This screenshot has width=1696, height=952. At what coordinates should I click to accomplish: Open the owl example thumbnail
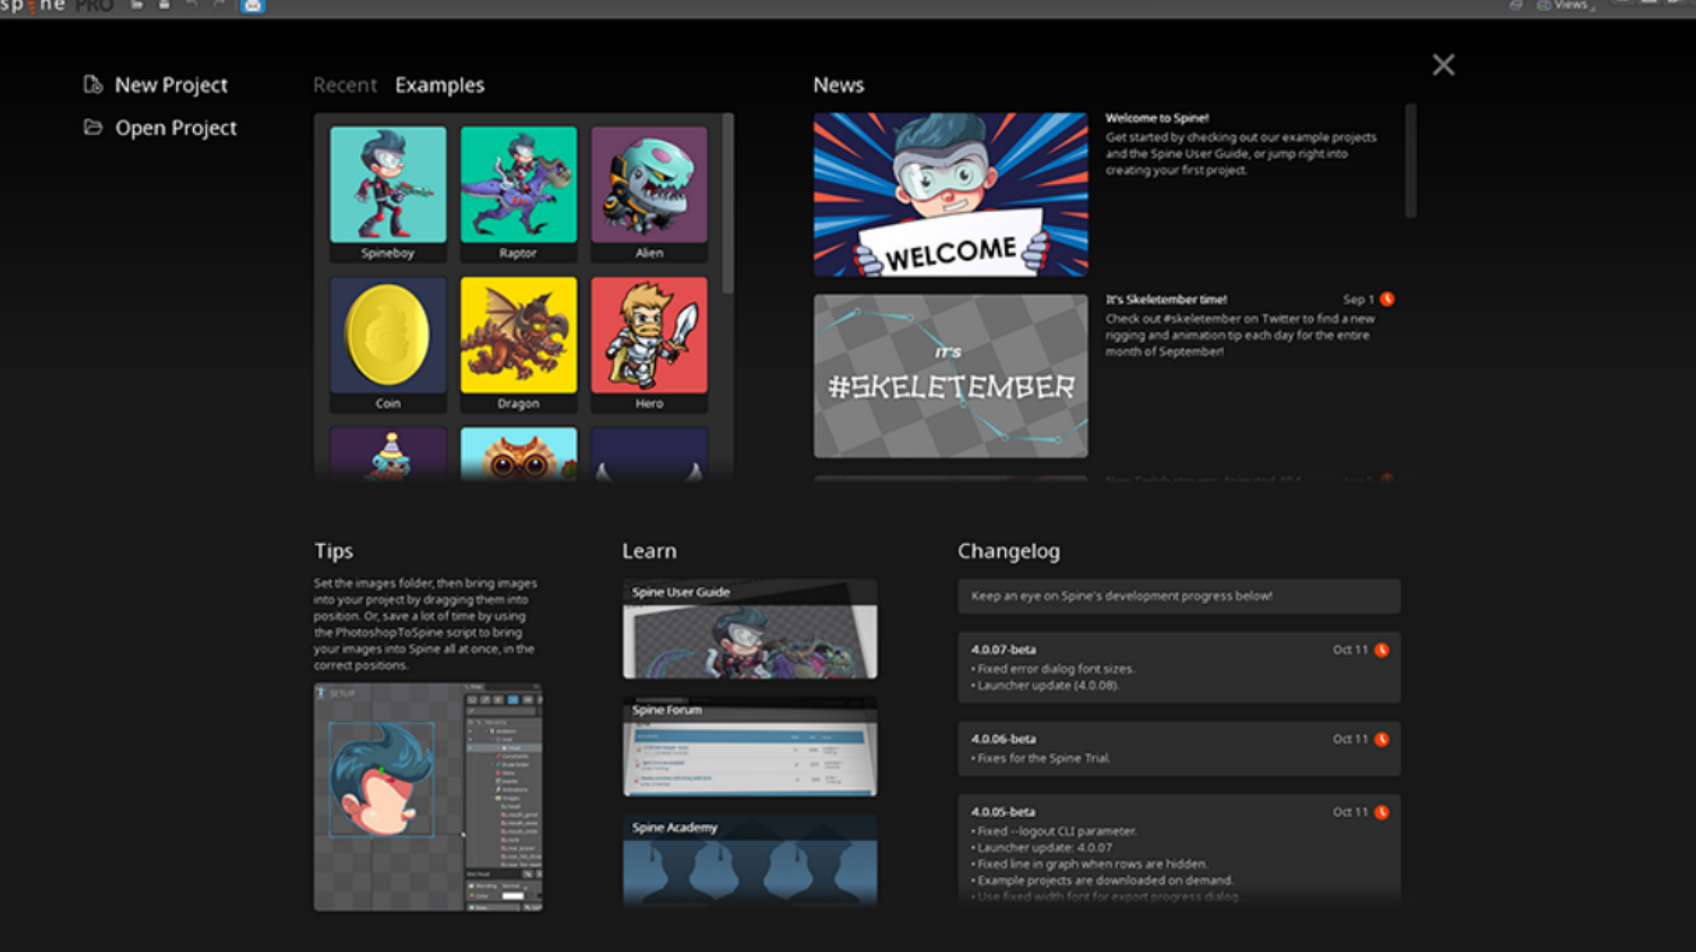[518, 454]
